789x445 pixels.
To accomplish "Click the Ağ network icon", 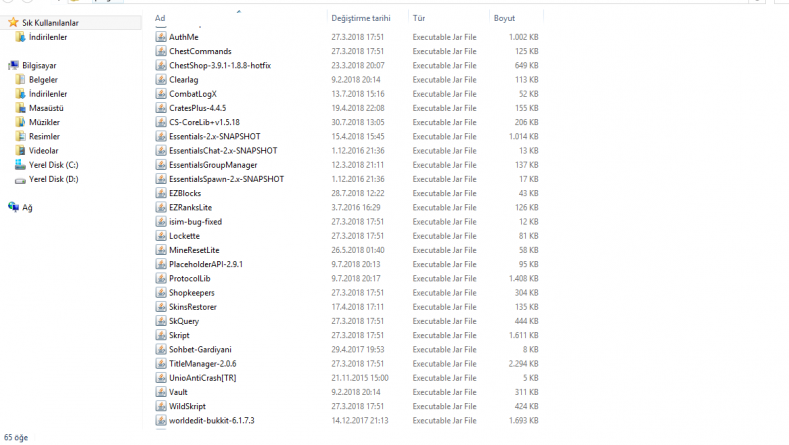I will pos(14,207).
